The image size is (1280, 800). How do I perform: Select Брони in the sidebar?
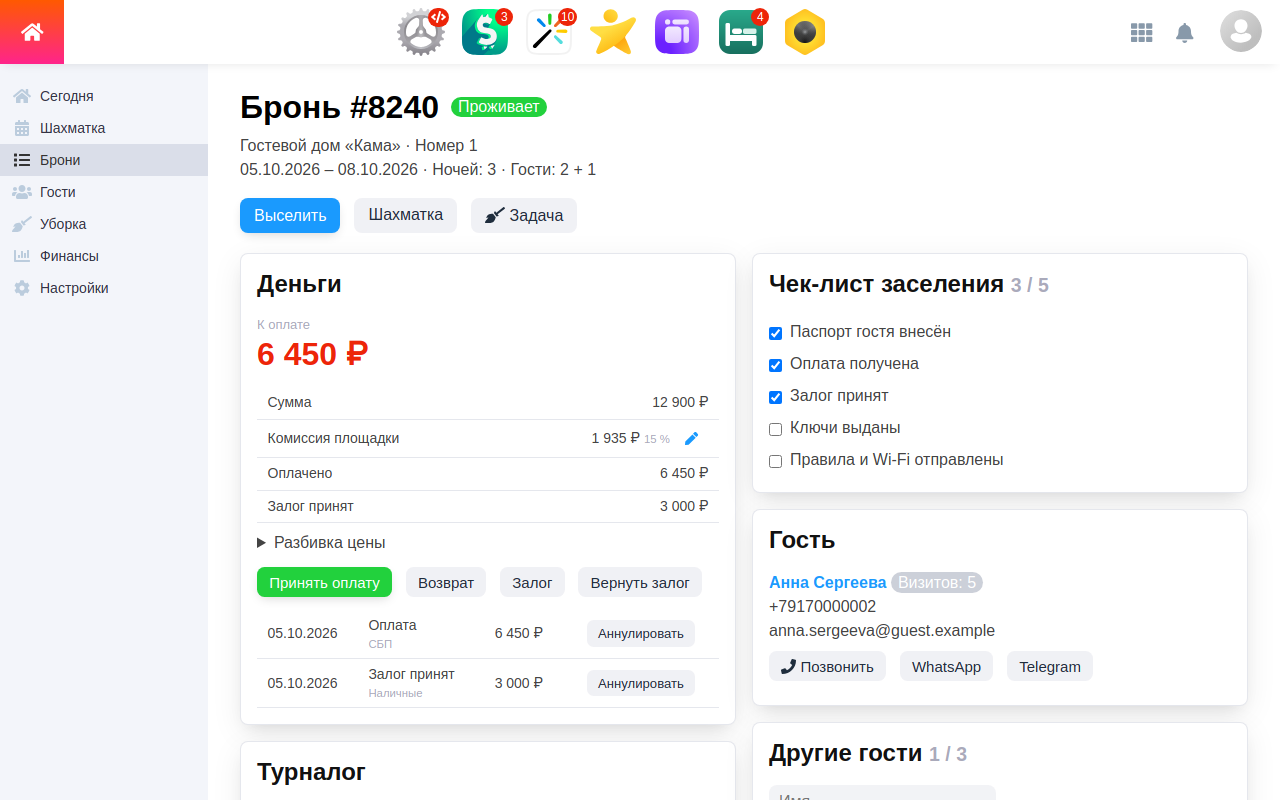tap(104, 160)
